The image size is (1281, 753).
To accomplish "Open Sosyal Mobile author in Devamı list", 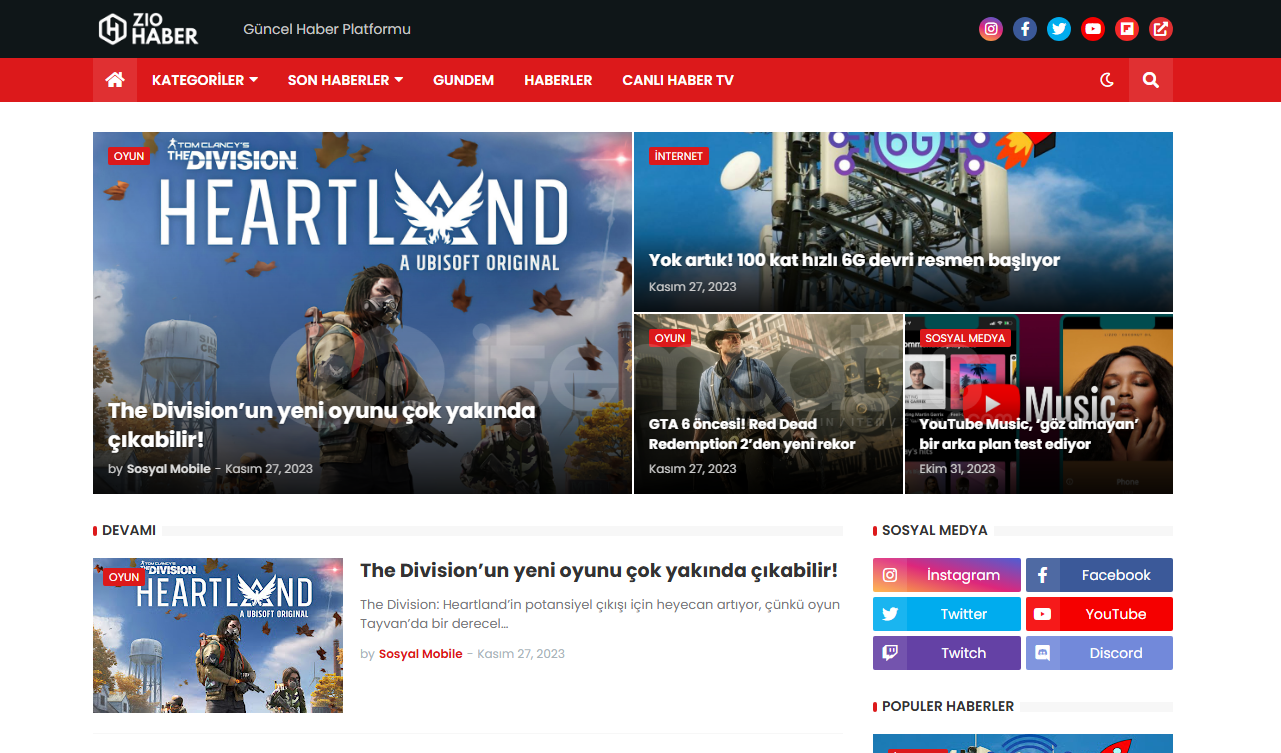I will point(420,654).
